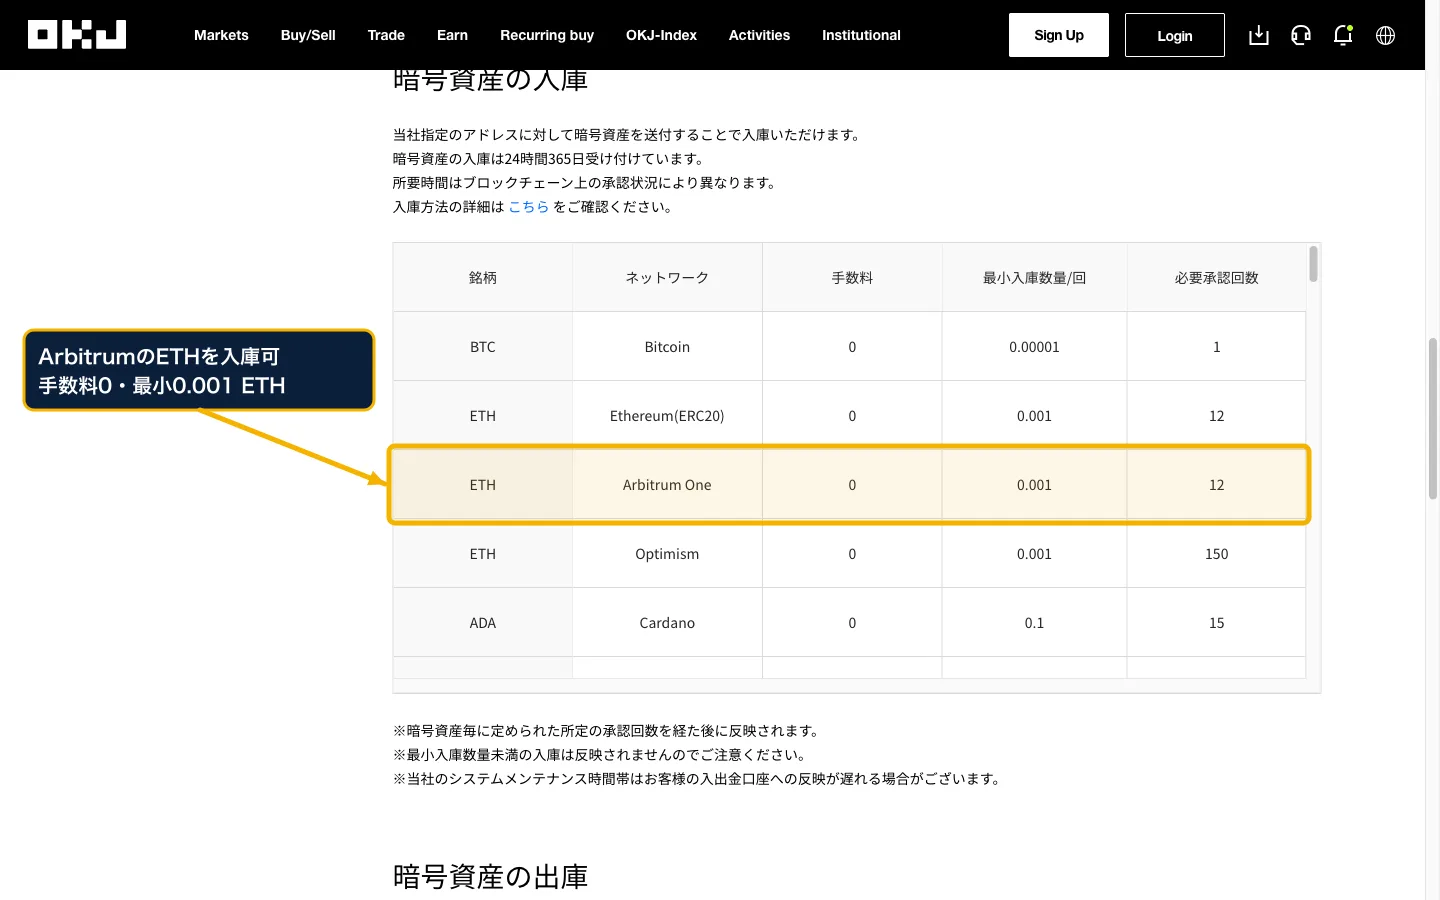Click the 暗号資産の出庫 heading
The width and height of the screenshot is (1440, 900).
pyautogui.click(x=490, y=877)
